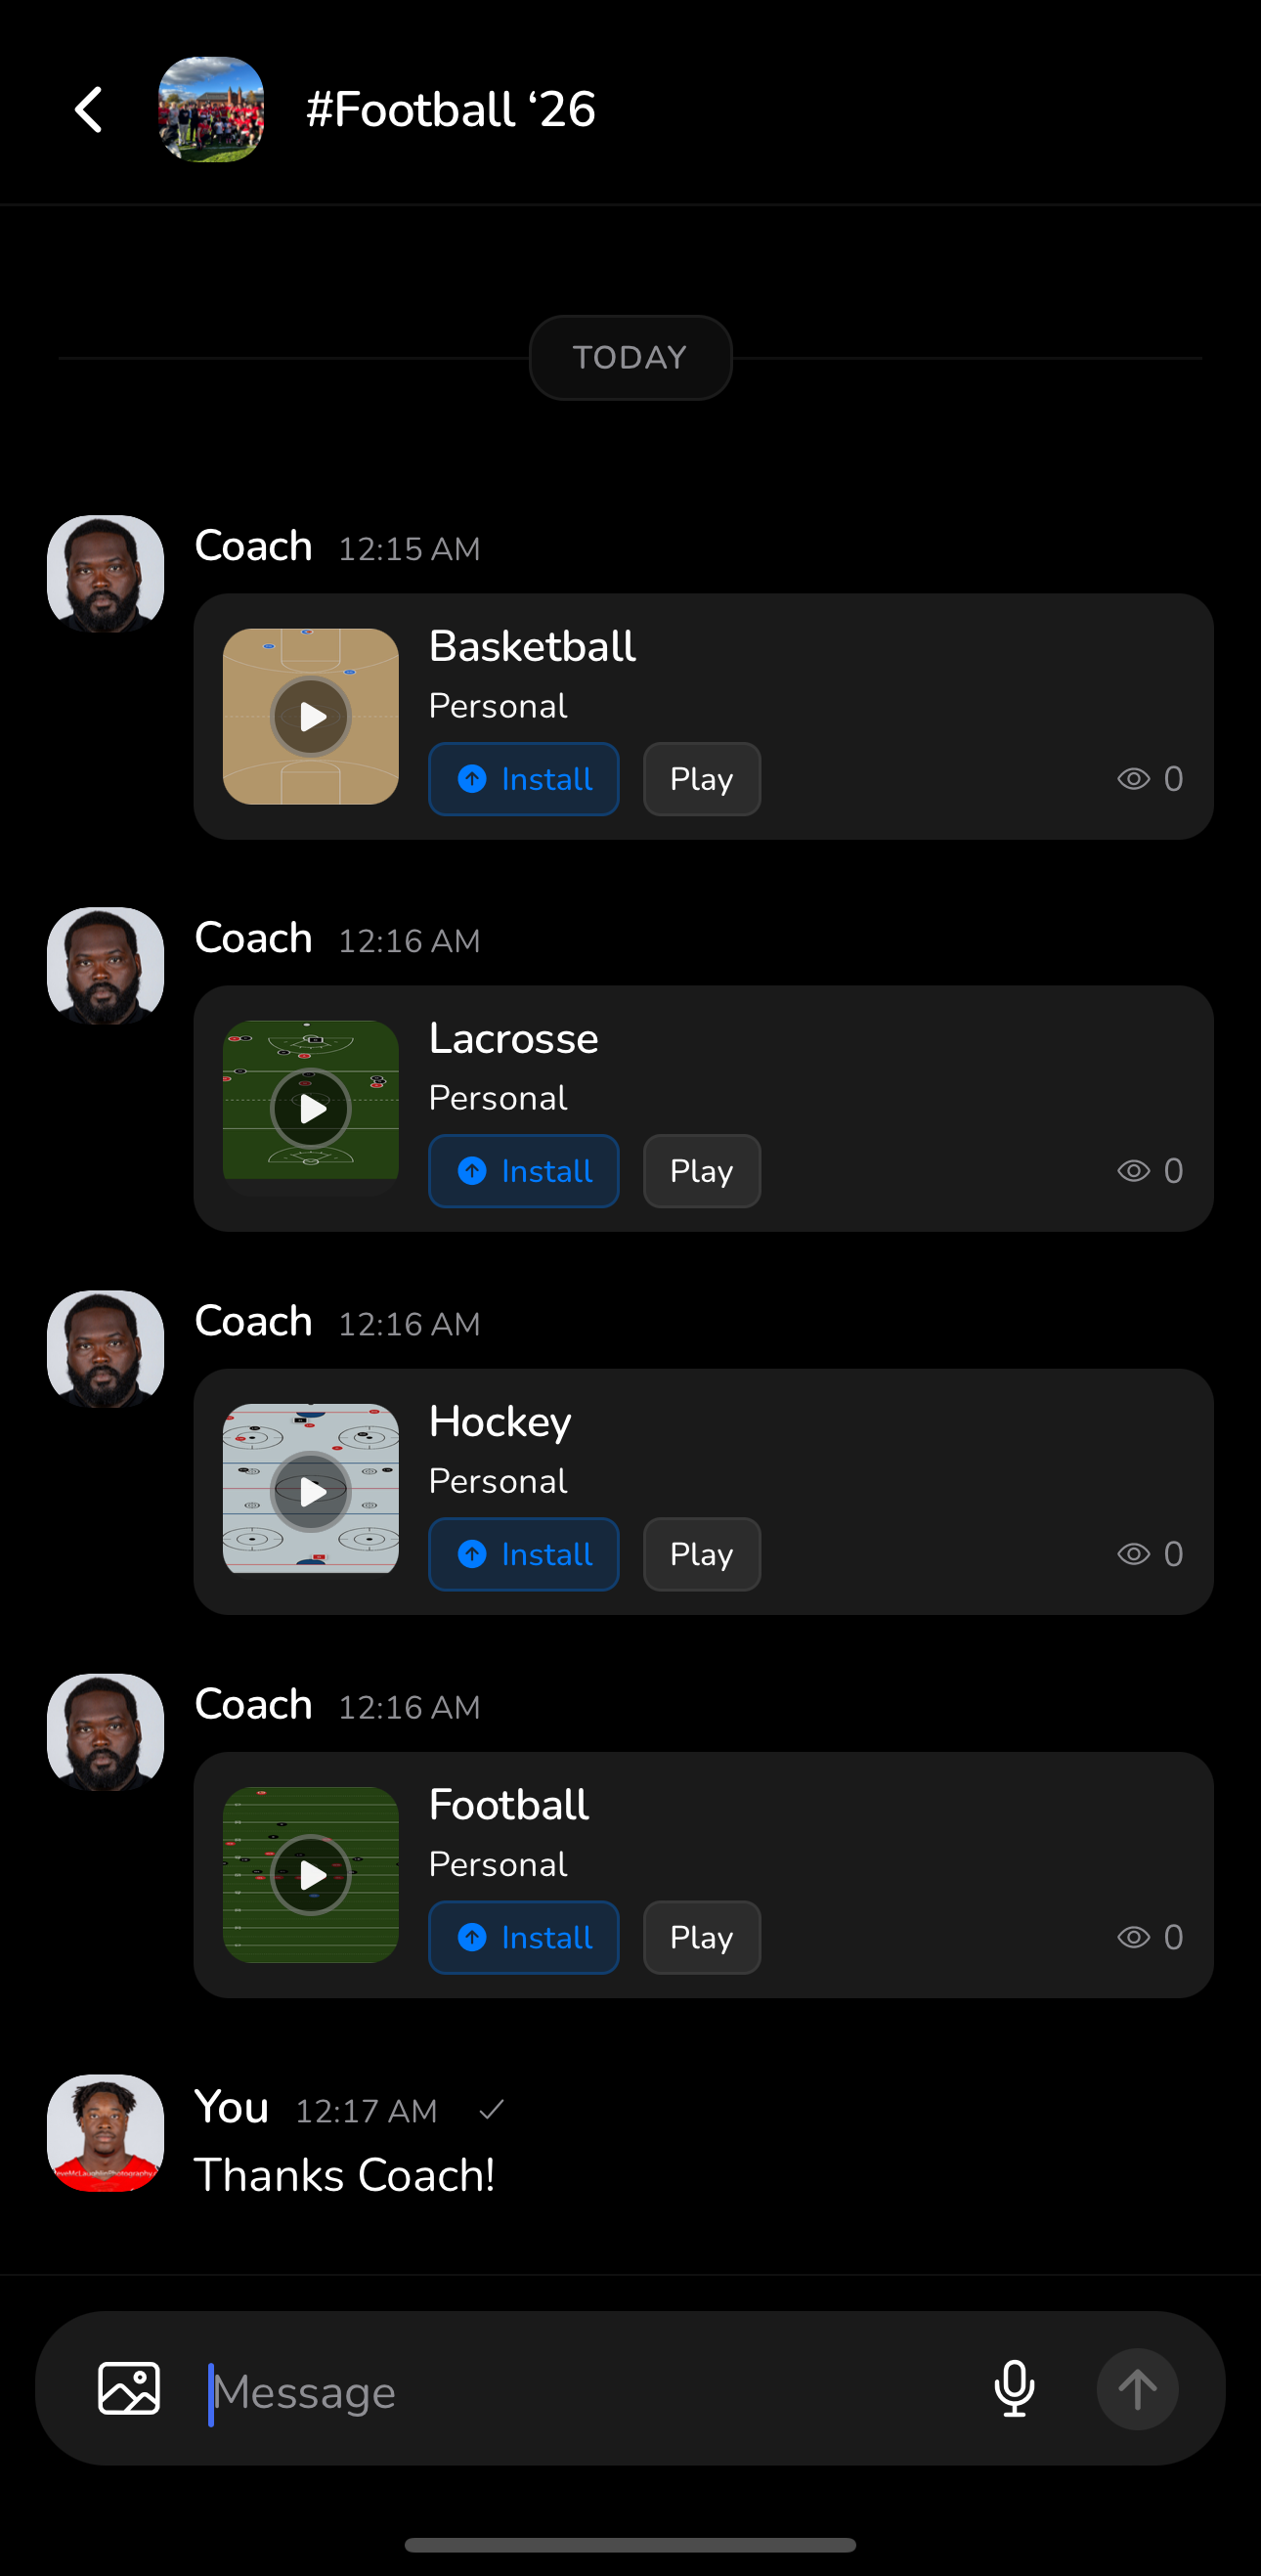This screenshot has height=2576, width=1261.
Task: Install the Basketball playbook
Action: pos(524,779)
